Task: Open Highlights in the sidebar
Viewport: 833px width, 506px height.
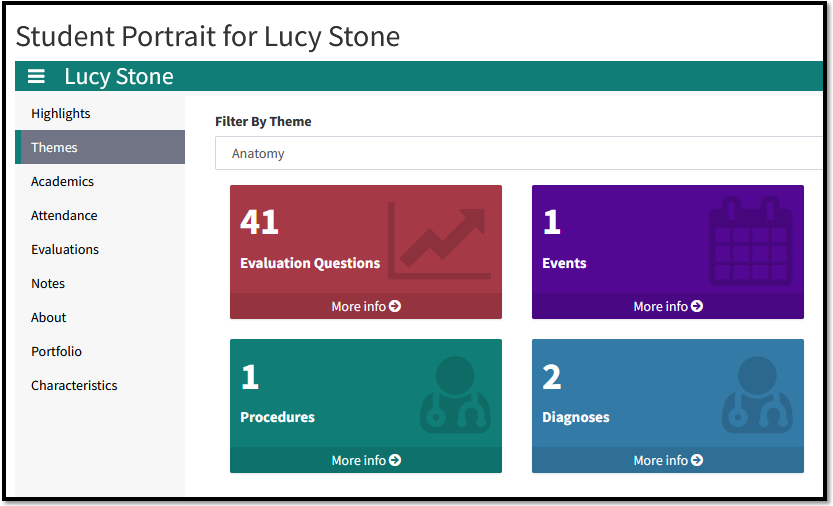Action: tap(100, 113)
